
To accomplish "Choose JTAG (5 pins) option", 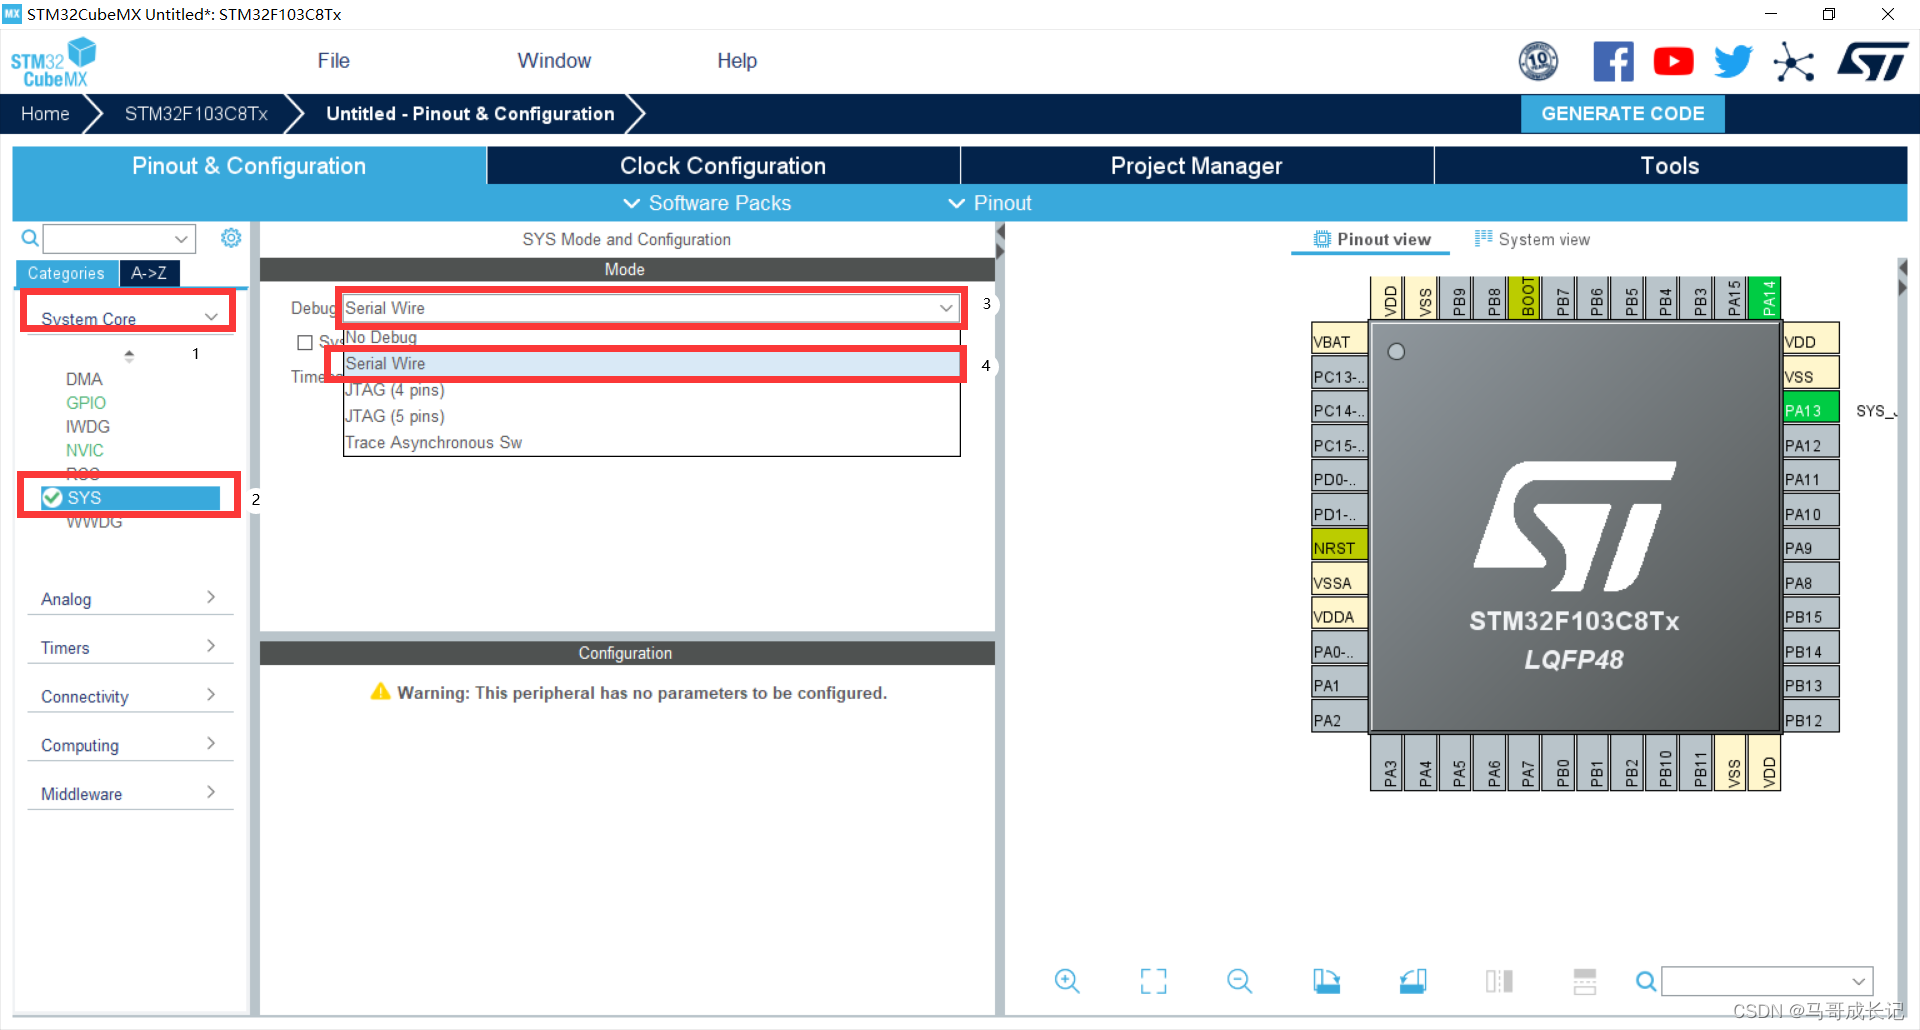I will tap(651, 416).
